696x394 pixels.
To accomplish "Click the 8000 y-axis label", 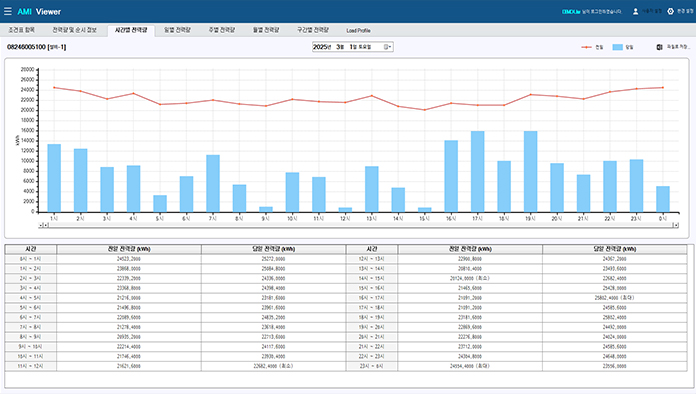I will (x=29, y=171).
